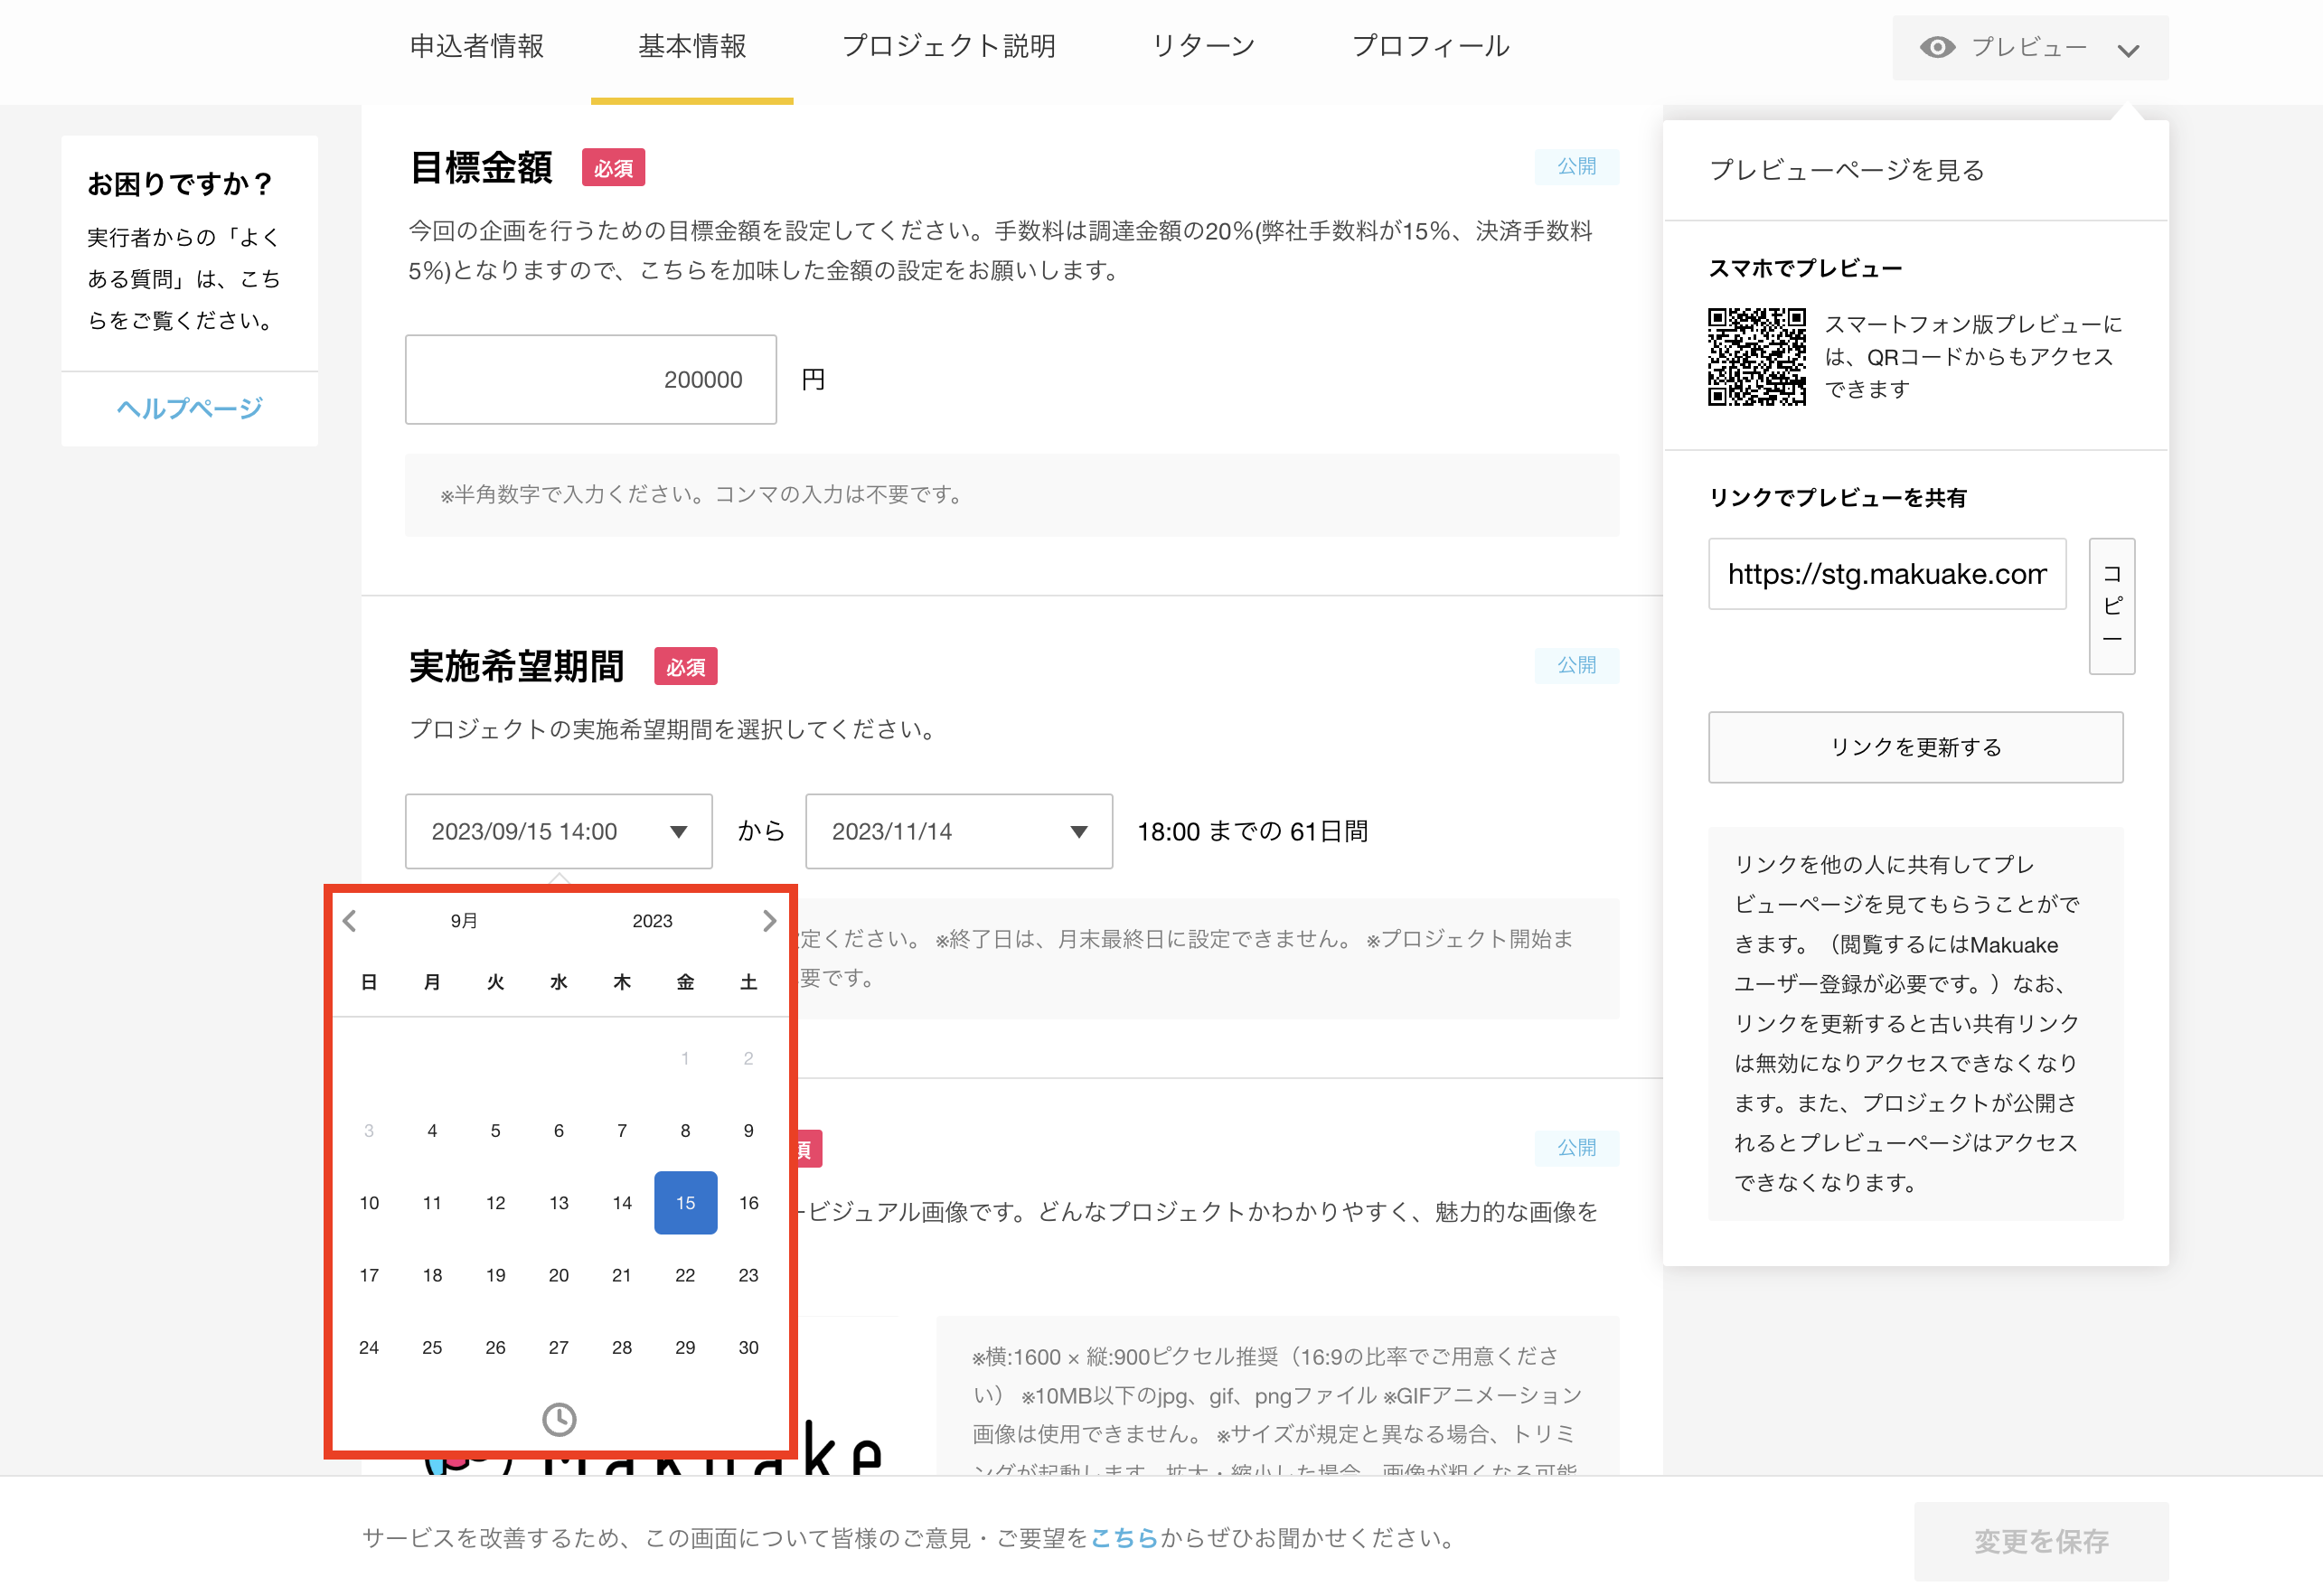The image size is (2323, 1596).
Task: Switch to the プロジェクト説明 tab
Action: click(948, 46)
